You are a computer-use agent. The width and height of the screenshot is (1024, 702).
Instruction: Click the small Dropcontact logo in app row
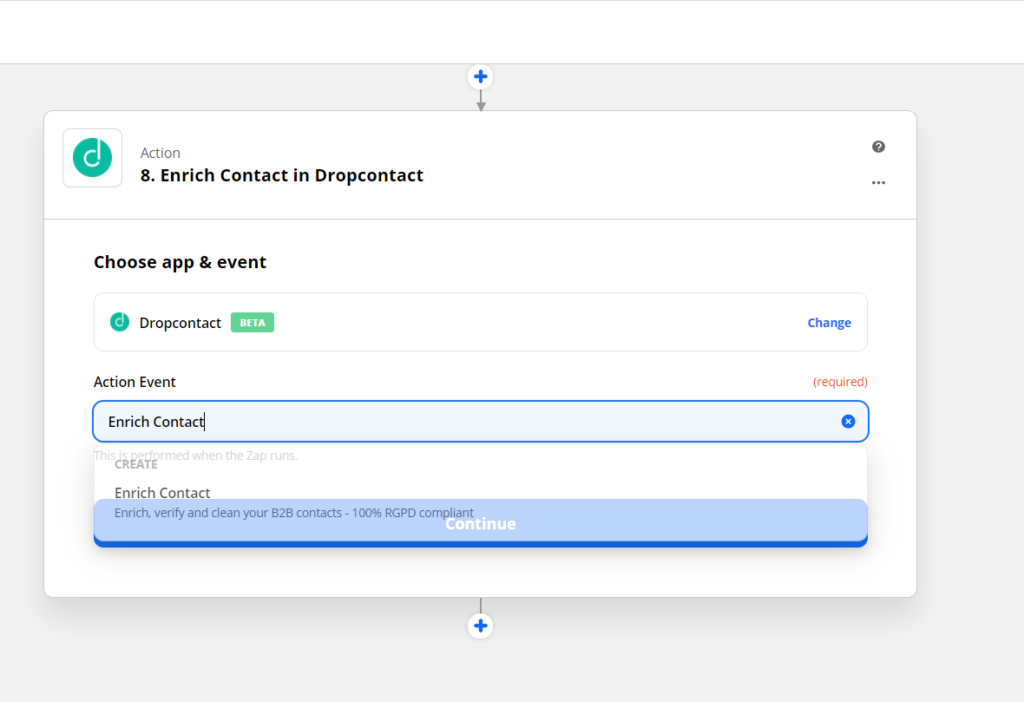pyautogui.click(x=120, y=322)
